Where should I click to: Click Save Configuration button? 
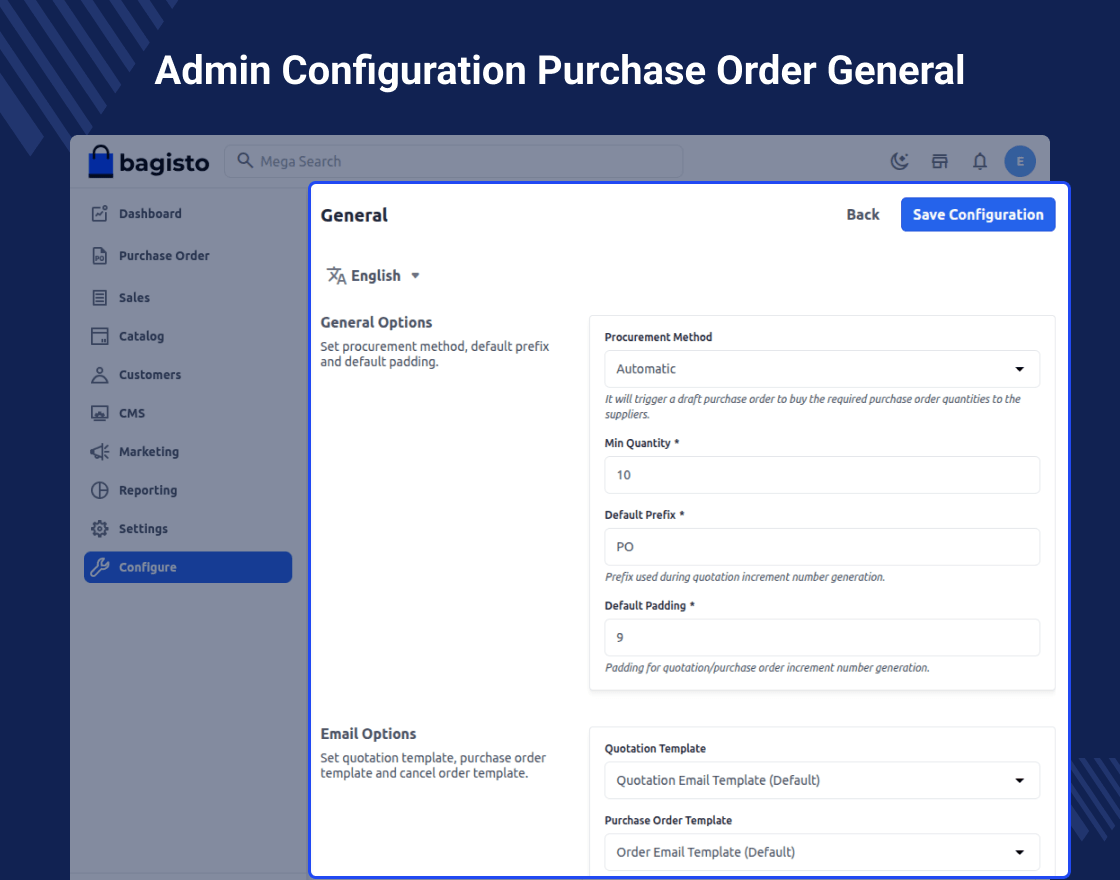tap(978, 214)
